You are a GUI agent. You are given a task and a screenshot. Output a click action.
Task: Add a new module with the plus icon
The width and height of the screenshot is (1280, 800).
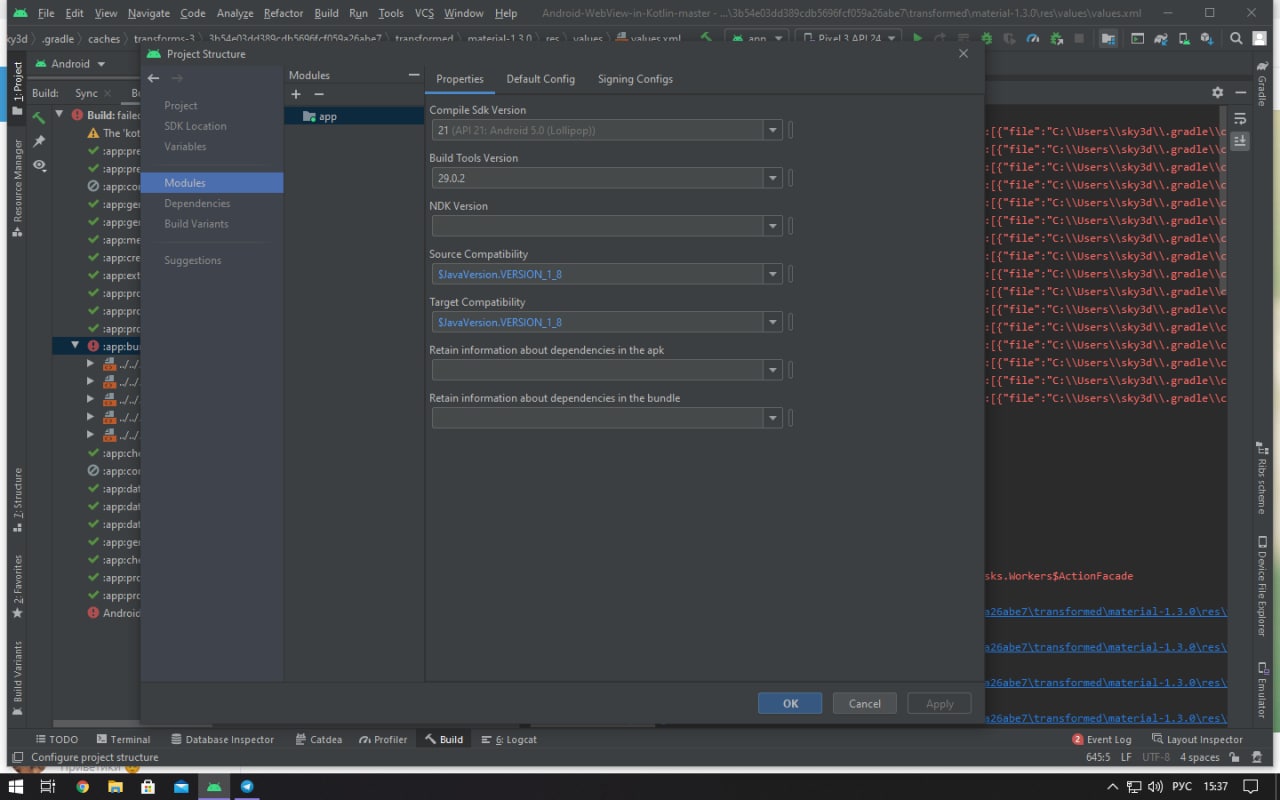tap(296, 94)
